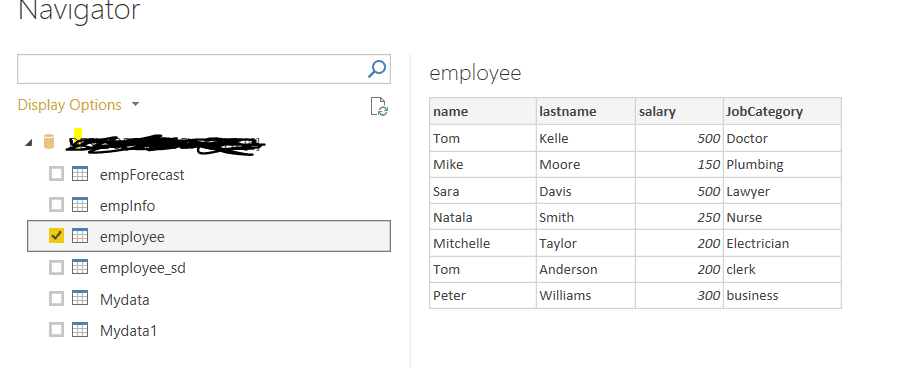Screen dimensions: 908x368
Task: Click the database cylinder icon
Action: coord(49,141)
